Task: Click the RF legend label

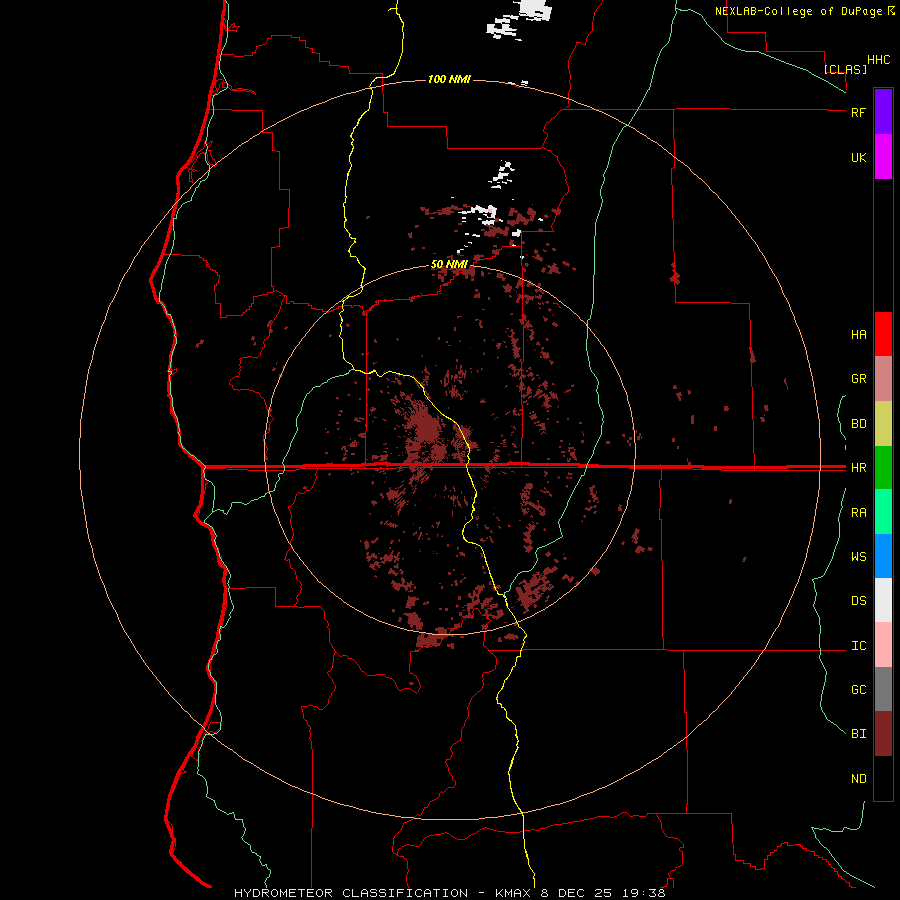Action: pos(858,112)
